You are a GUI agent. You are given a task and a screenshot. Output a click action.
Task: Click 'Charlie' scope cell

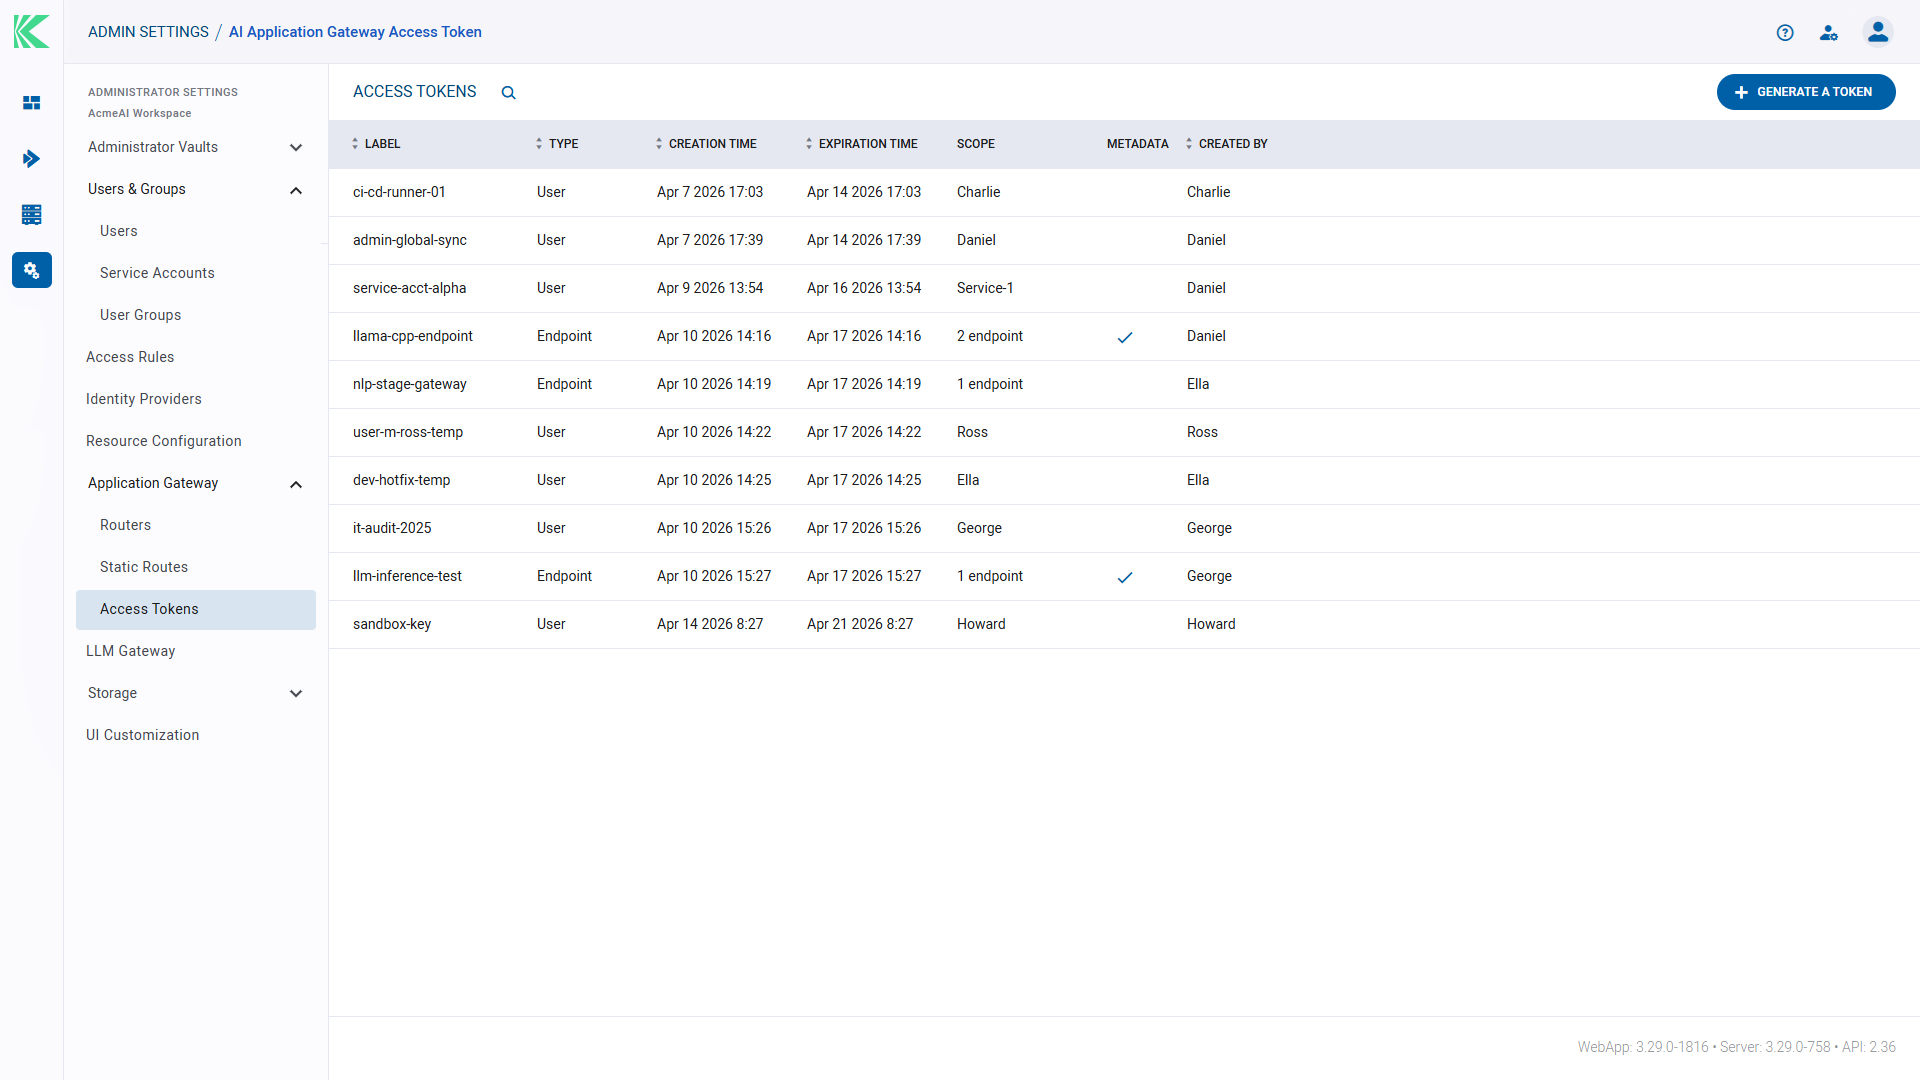point(978,192)
